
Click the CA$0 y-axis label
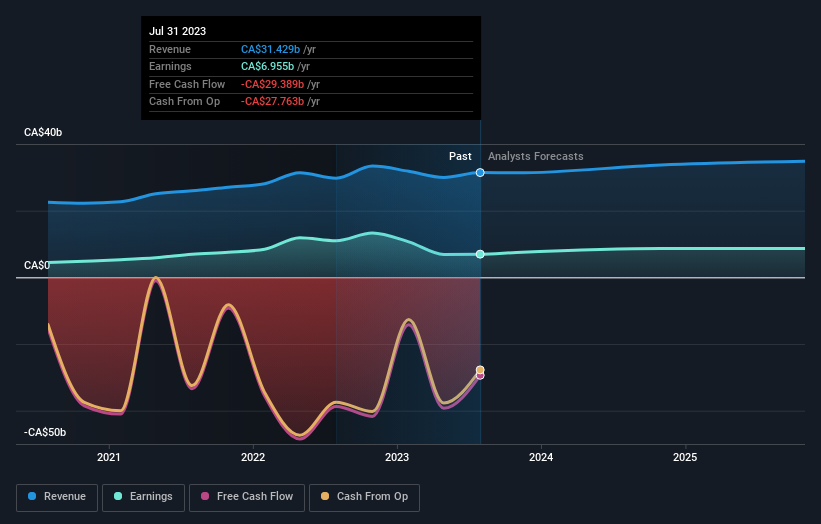(37, 265)
